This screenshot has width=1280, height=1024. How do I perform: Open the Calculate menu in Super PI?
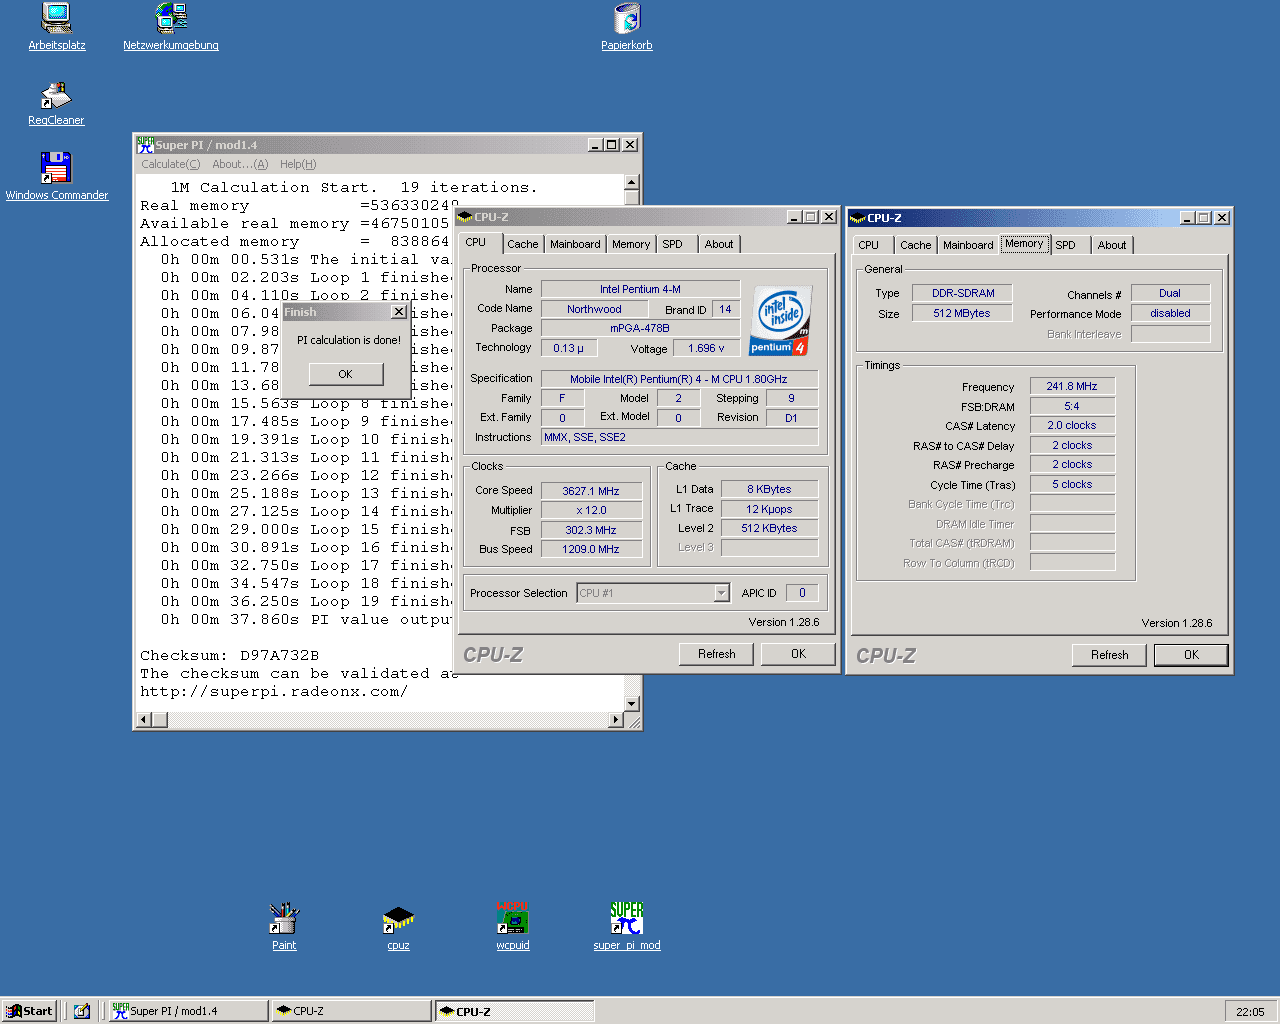tap(170, 164)
